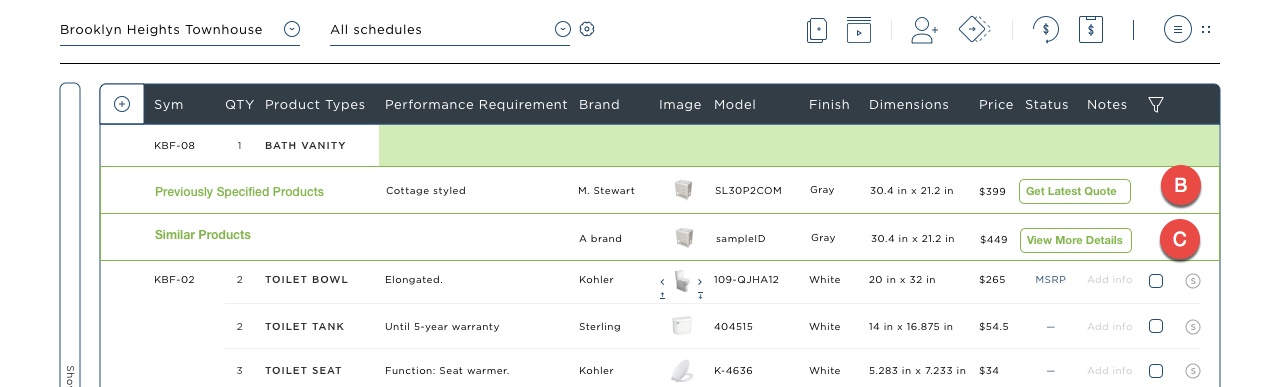This screenshot has height=387, width=1280.
Task: Show next Toilet Bowl image arrow
Action: [700, 283]
